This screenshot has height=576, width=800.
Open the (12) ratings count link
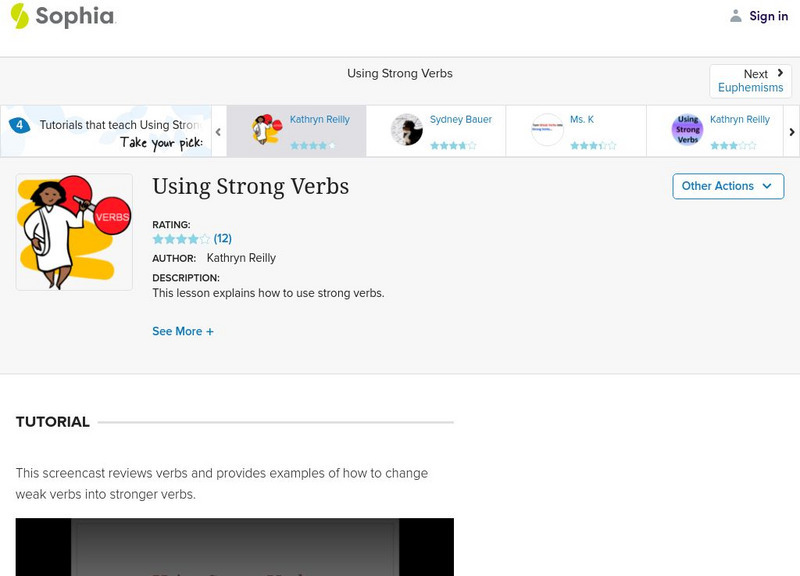pos(223,239)
